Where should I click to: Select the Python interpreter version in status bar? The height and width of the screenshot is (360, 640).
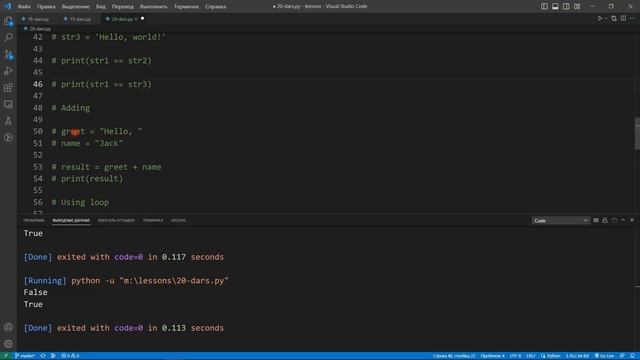[x=577, y=356]
